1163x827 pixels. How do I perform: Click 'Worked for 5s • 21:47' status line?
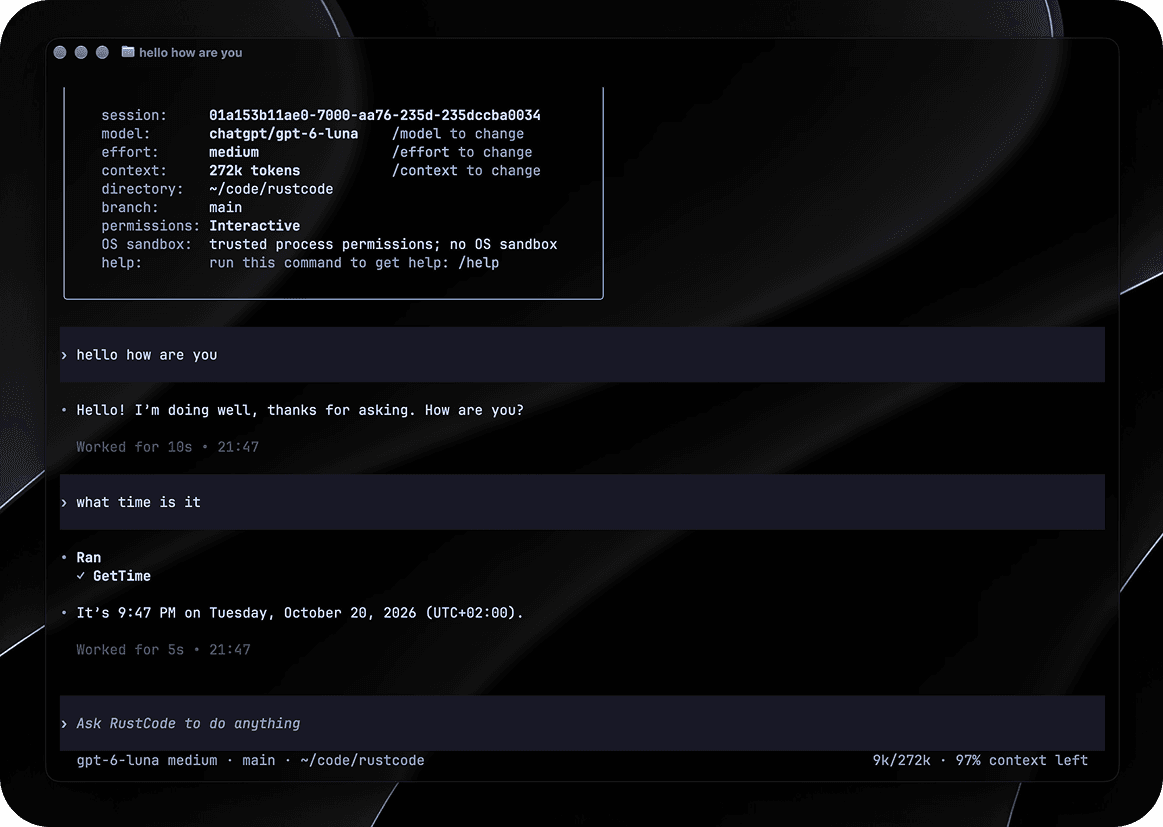click(163, 650)
